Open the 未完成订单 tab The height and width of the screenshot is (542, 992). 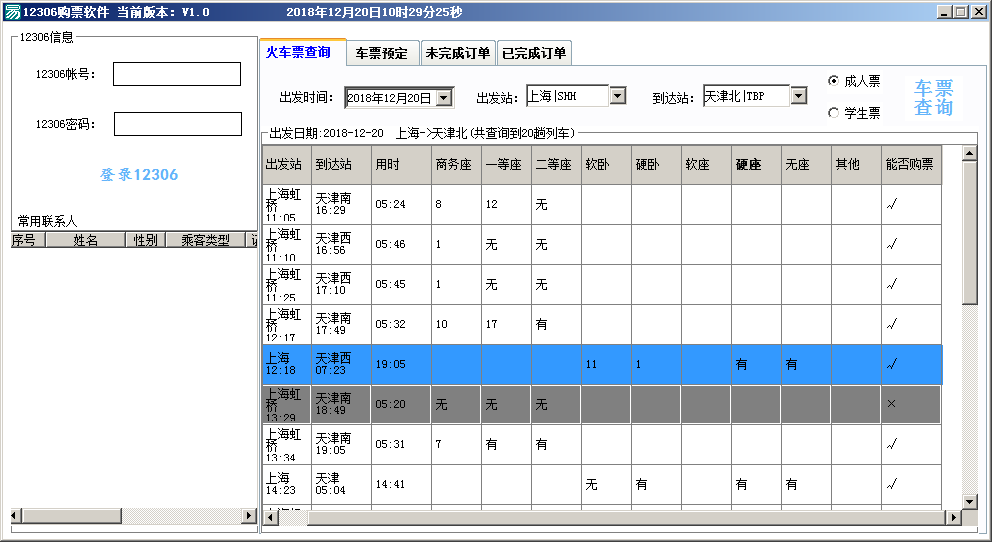click(x=457, y=53)
